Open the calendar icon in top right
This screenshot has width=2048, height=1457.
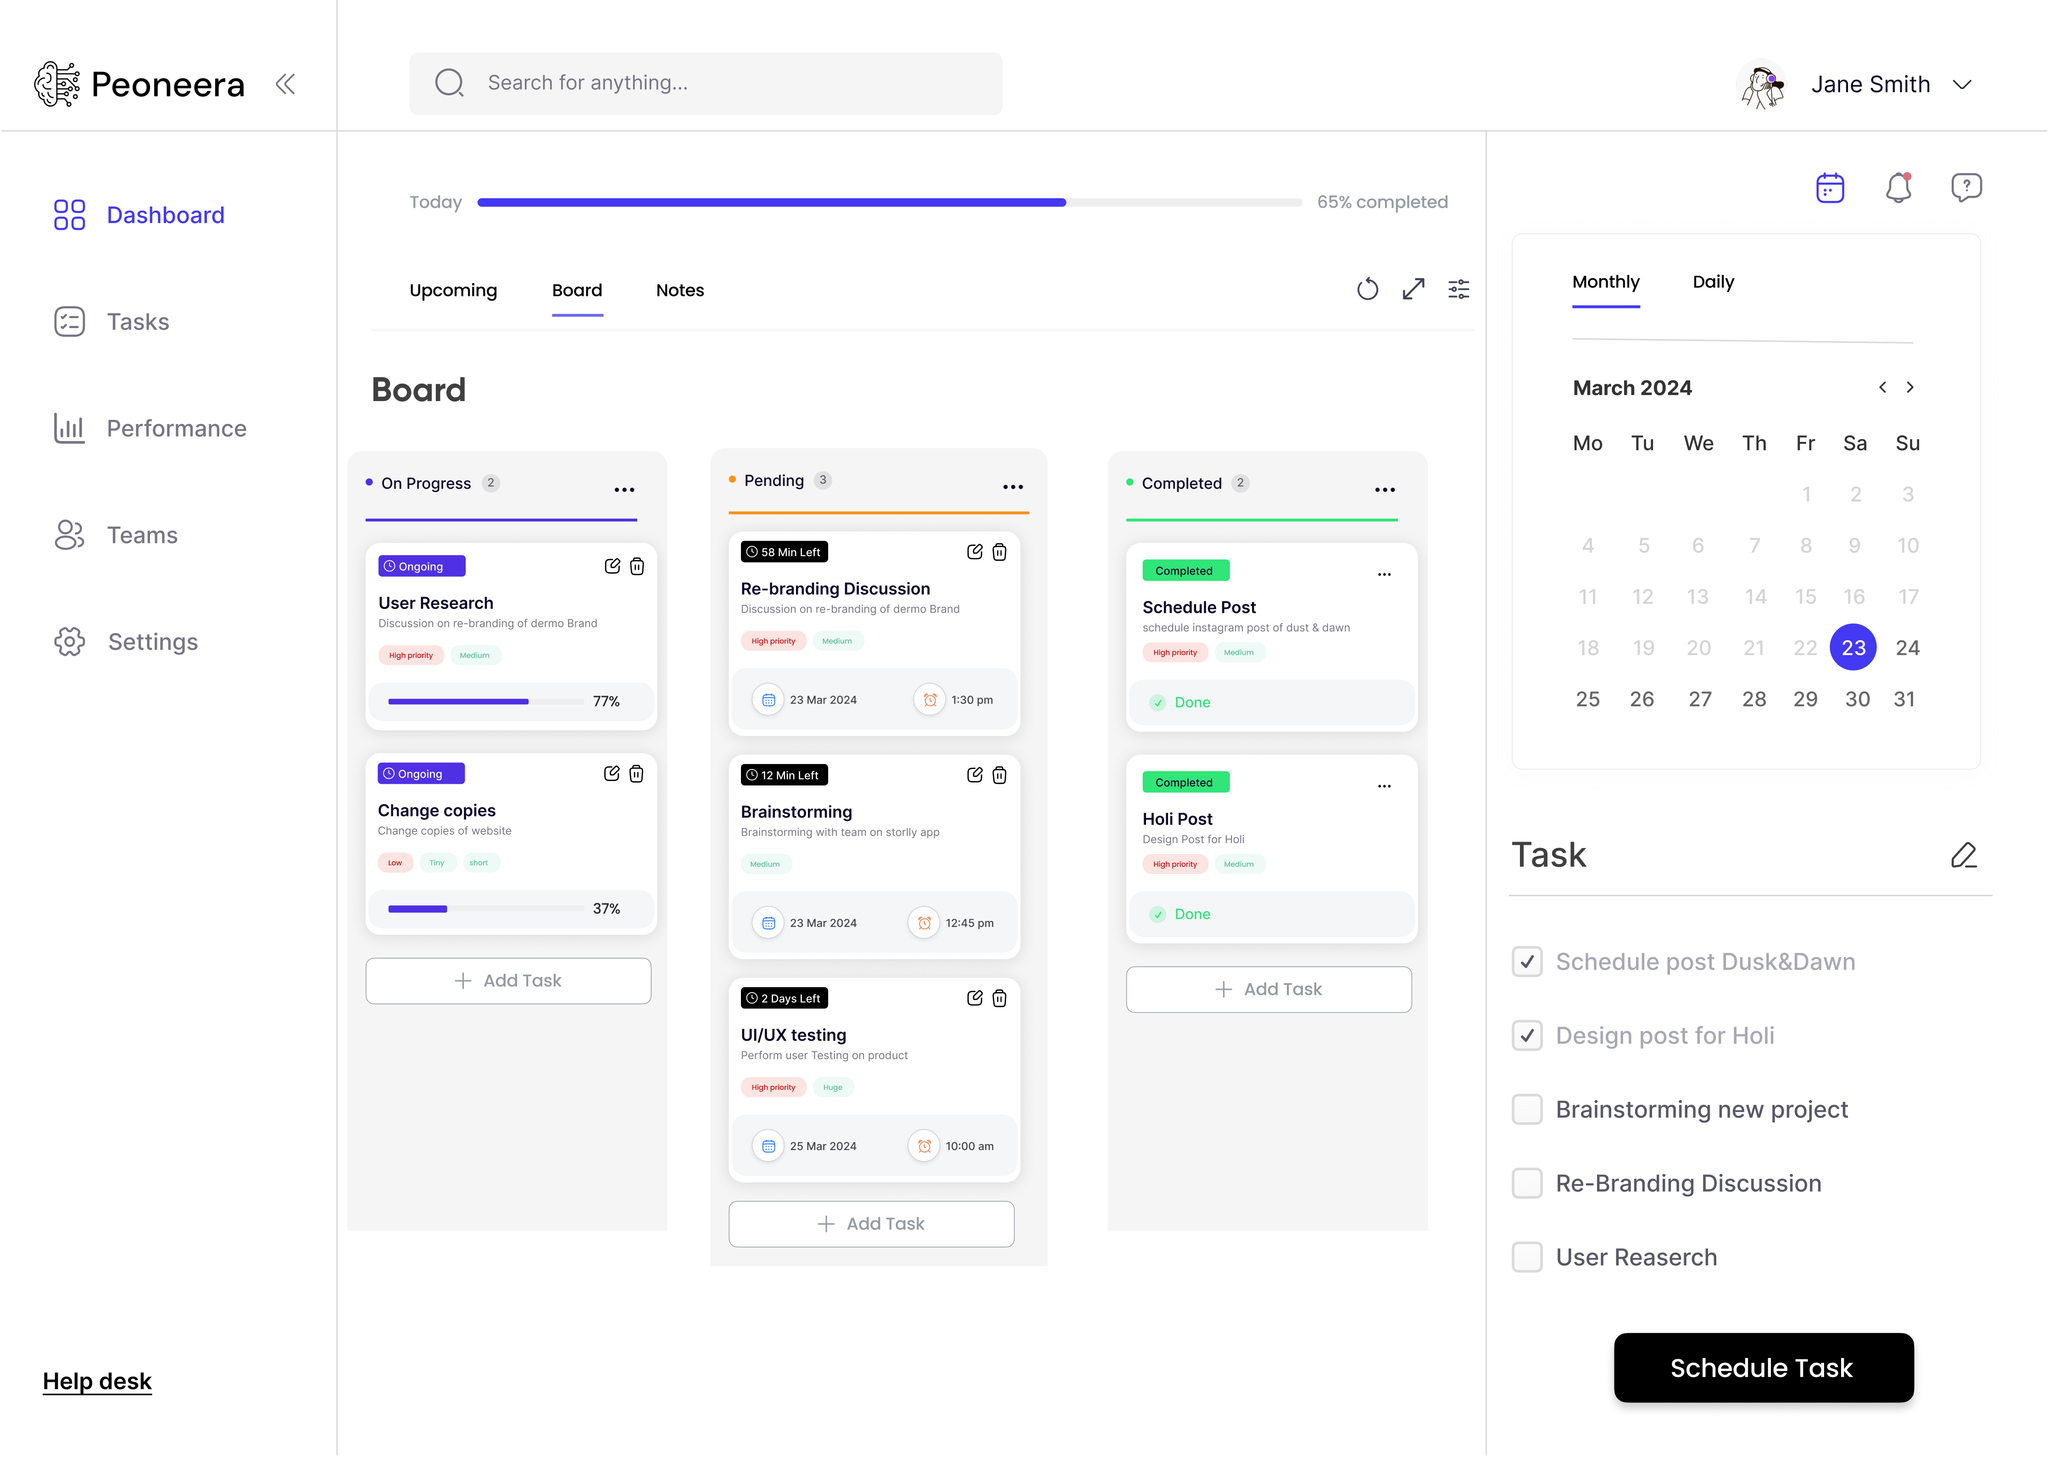(x=1829, y=188)
